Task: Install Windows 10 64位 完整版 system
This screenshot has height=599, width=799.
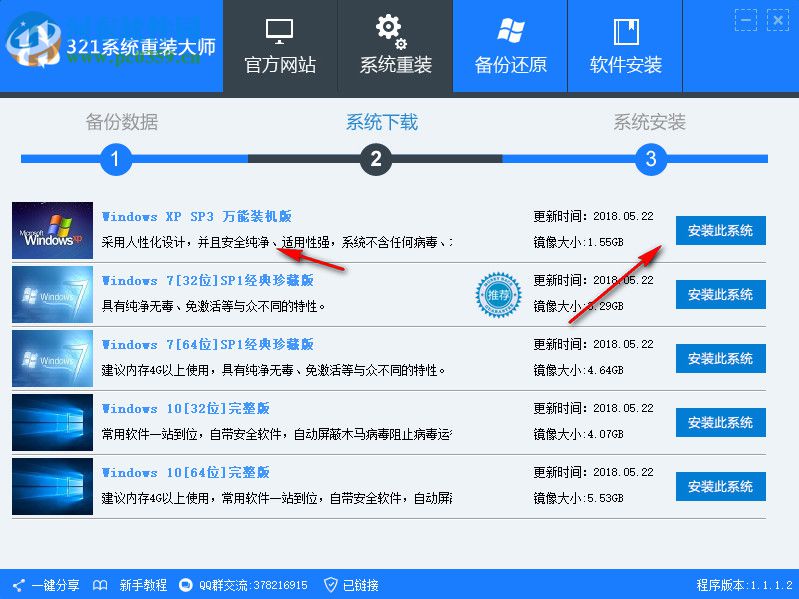Action: click(x=721, y=486)
